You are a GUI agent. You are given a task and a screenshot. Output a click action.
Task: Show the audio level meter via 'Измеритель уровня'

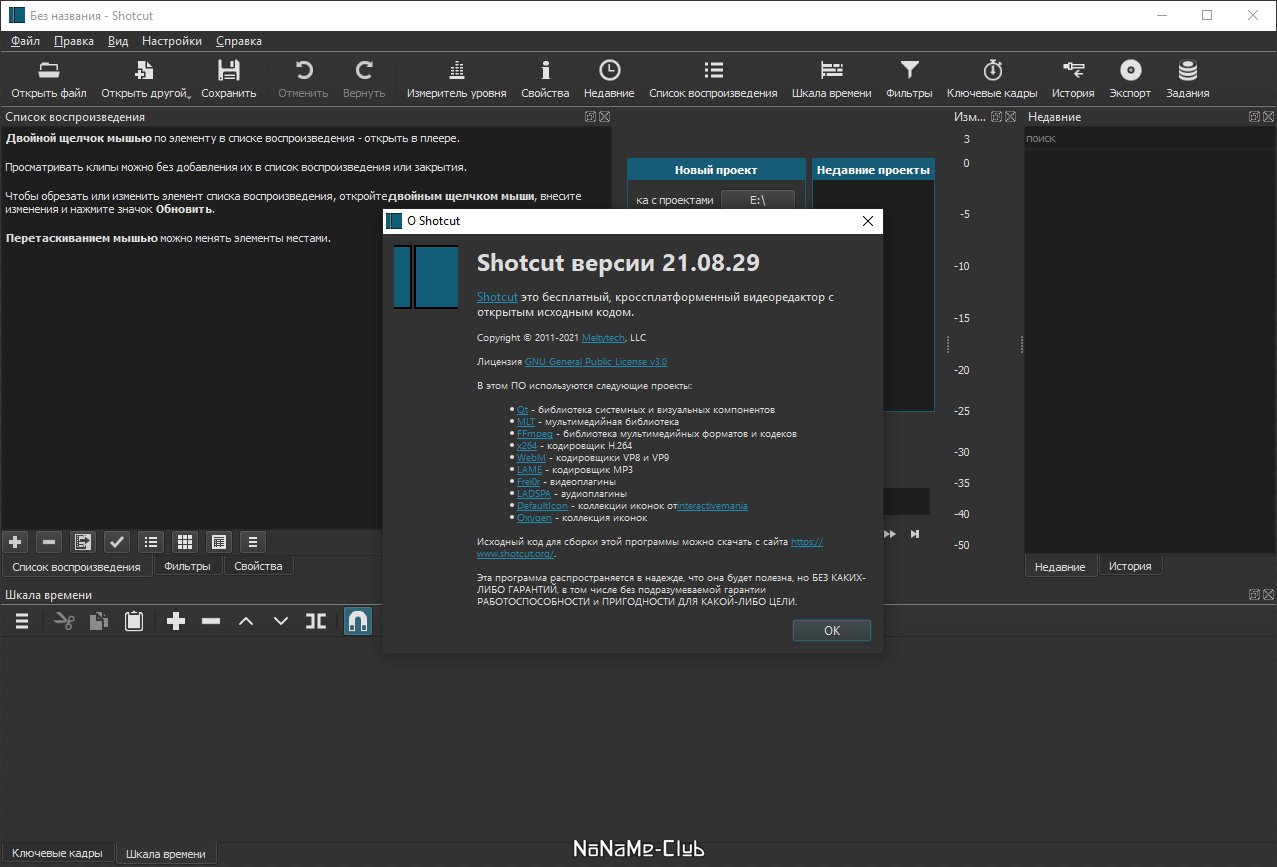pos(456,80)
